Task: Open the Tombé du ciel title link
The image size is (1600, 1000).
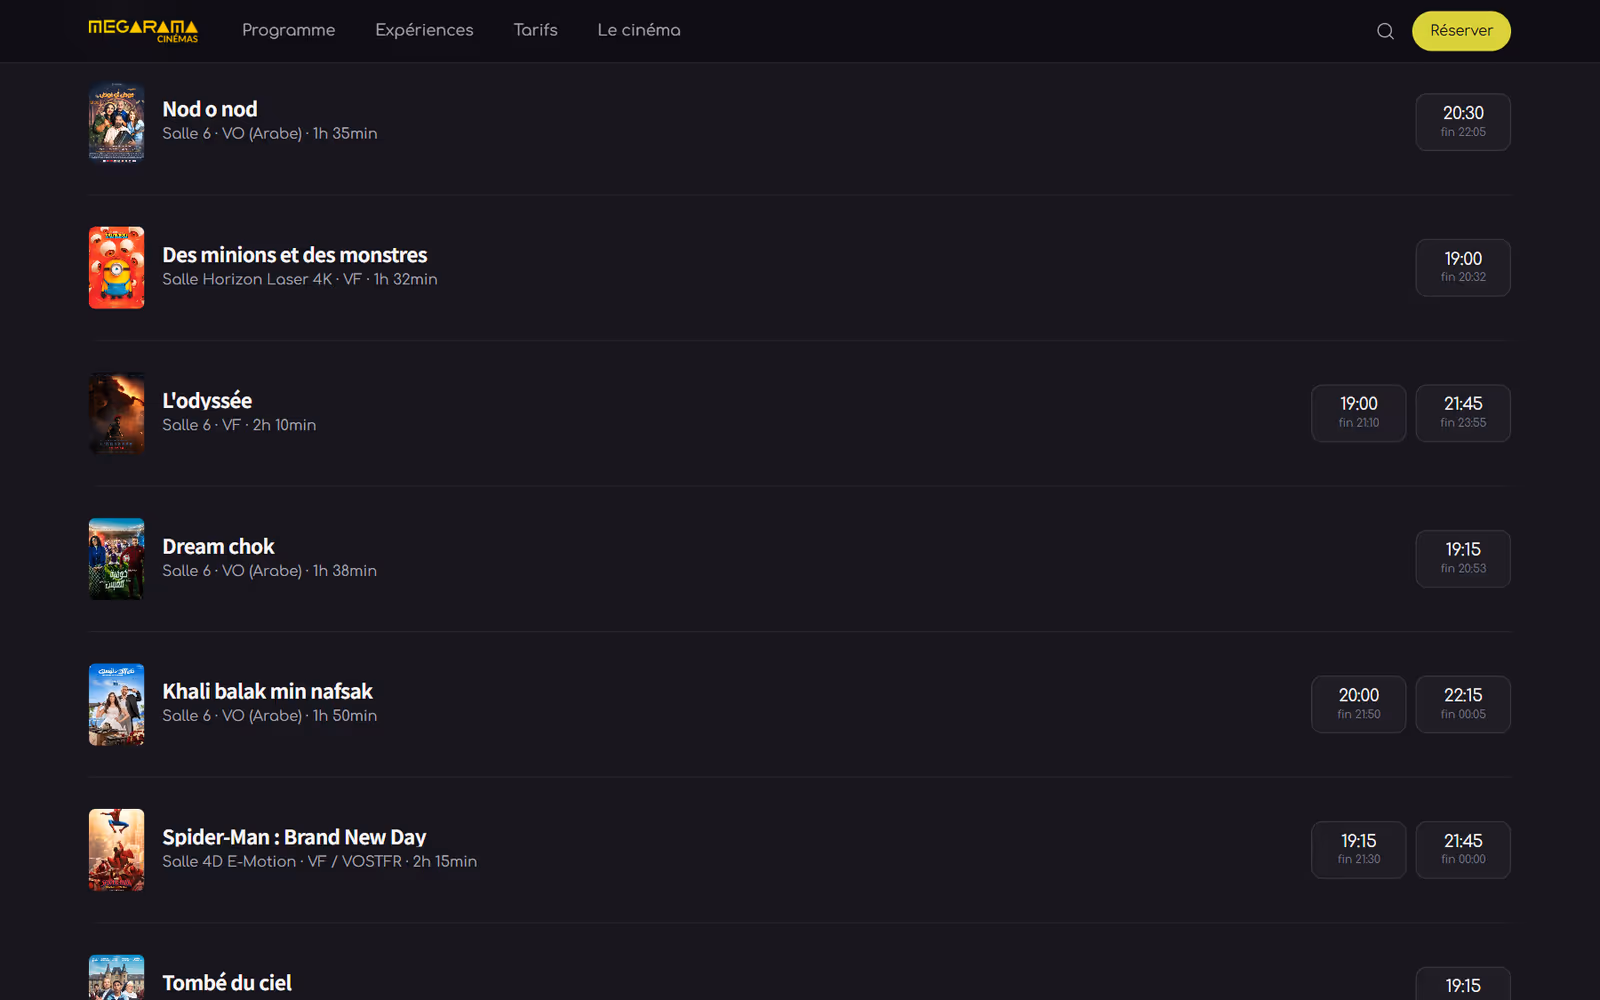Action: click(227, 983)
